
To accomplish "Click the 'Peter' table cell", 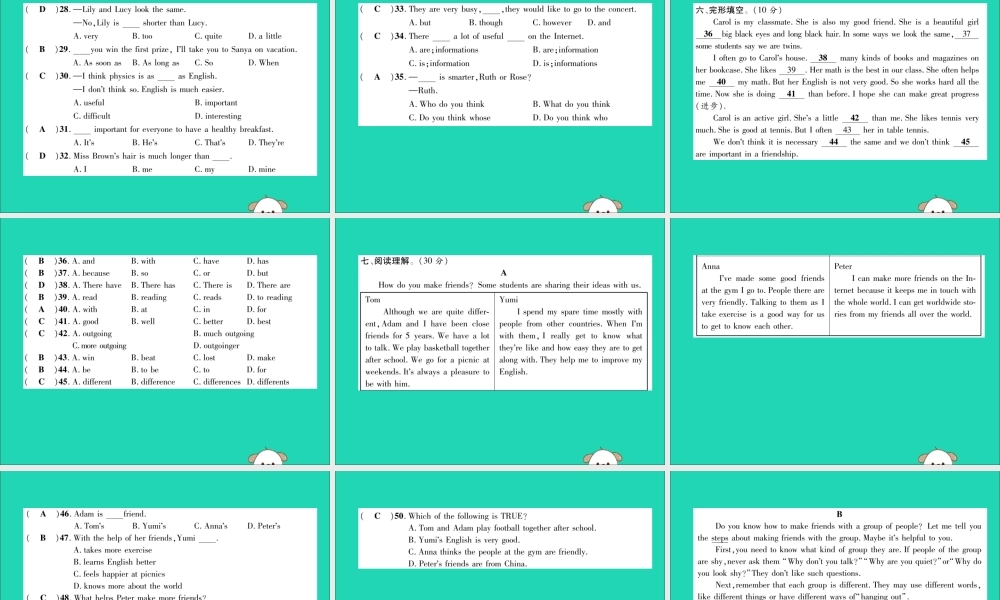I will tap(905, 296).
